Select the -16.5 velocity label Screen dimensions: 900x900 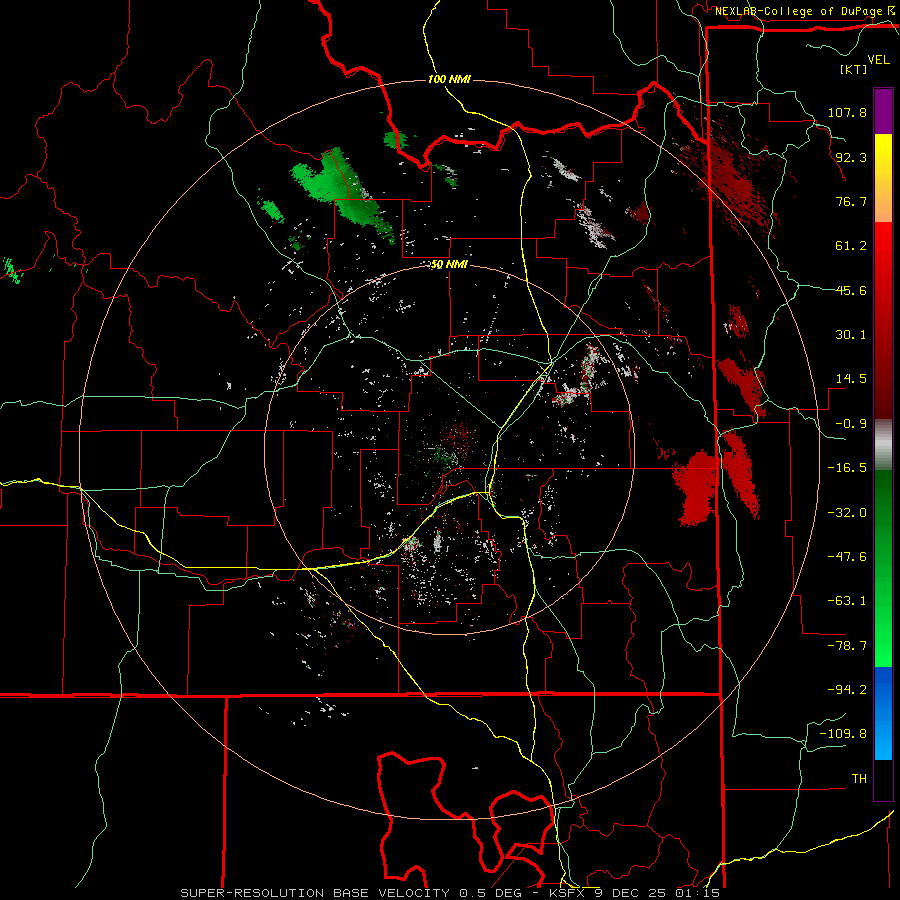coord(847,468)
